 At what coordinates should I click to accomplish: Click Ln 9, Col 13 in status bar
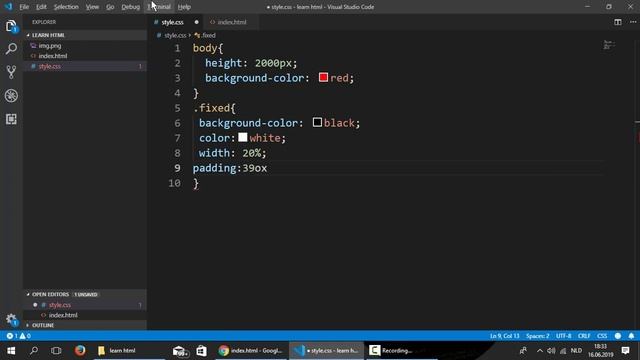pyautogui.click(x=504, y=336)
